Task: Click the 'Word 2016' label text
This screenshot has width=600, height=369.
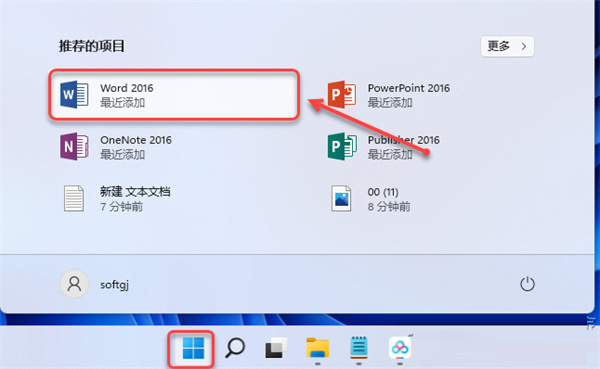Action: (127, 88)
